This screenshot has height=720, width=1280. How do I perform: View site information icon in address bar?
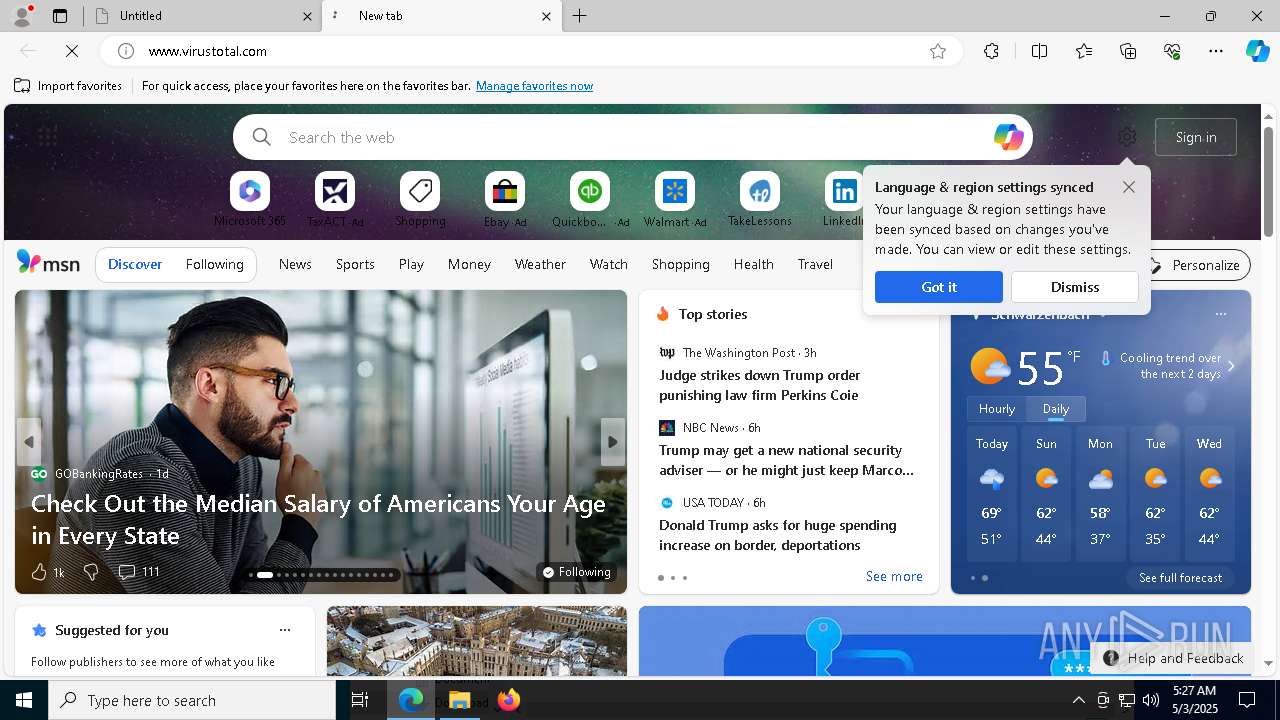click(x=125, y=51)
